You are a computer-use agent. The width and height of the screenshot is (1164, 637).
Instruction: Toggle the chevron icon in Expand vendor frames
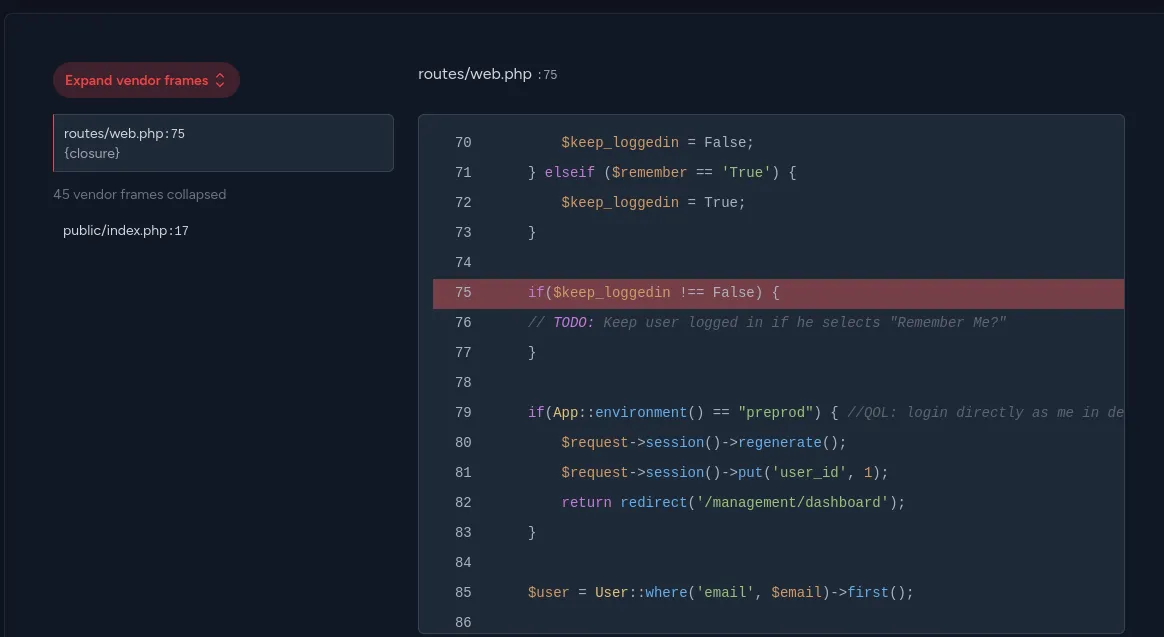click(x=220, y=80)
